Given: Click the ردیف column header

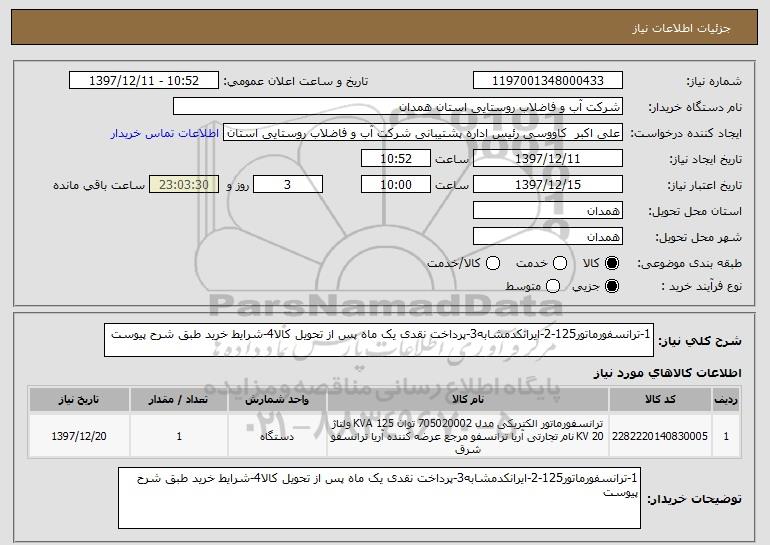Looking at the screenshot, I should coord(726,400).
